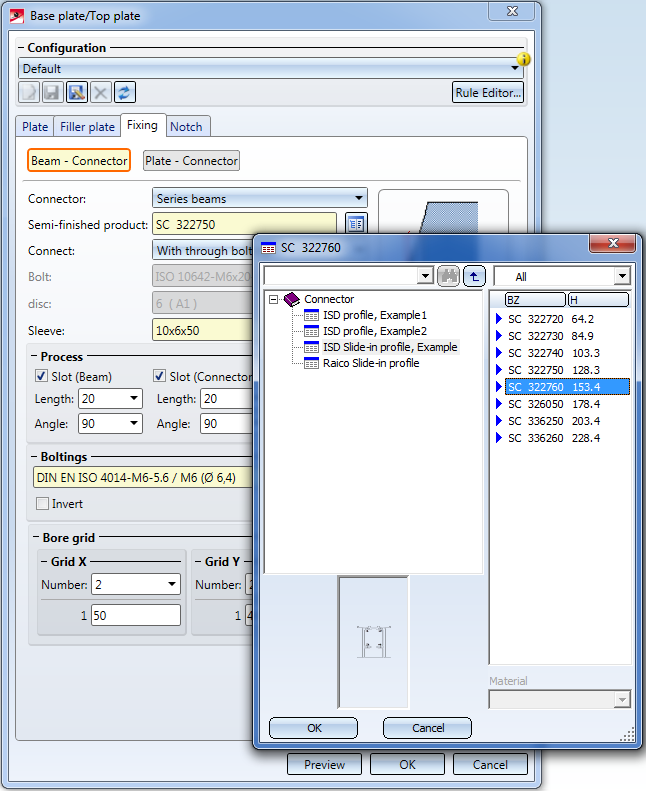
Task: Open the Connector Series beams dropdown
Action: (x=359, y=198)
